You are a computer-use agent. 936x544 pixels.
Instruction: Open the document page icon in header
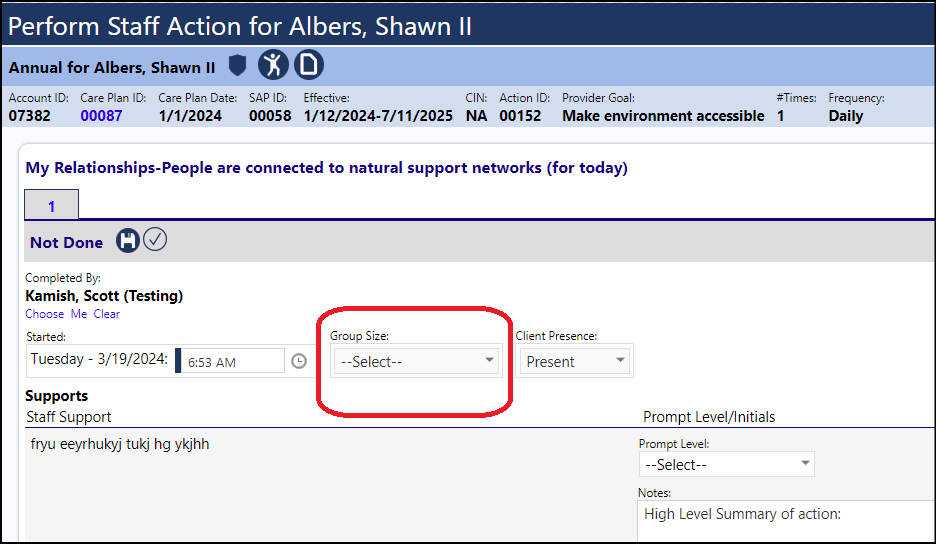pos(309,64)
